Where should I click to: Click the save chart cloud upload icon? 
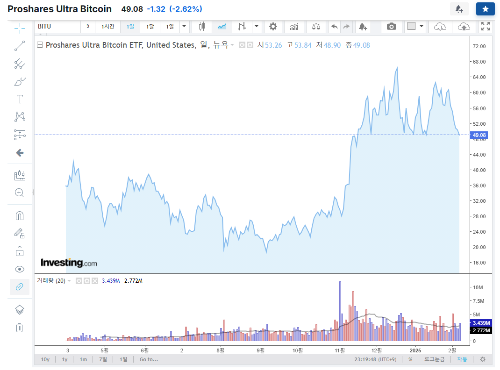coord(464,26)
